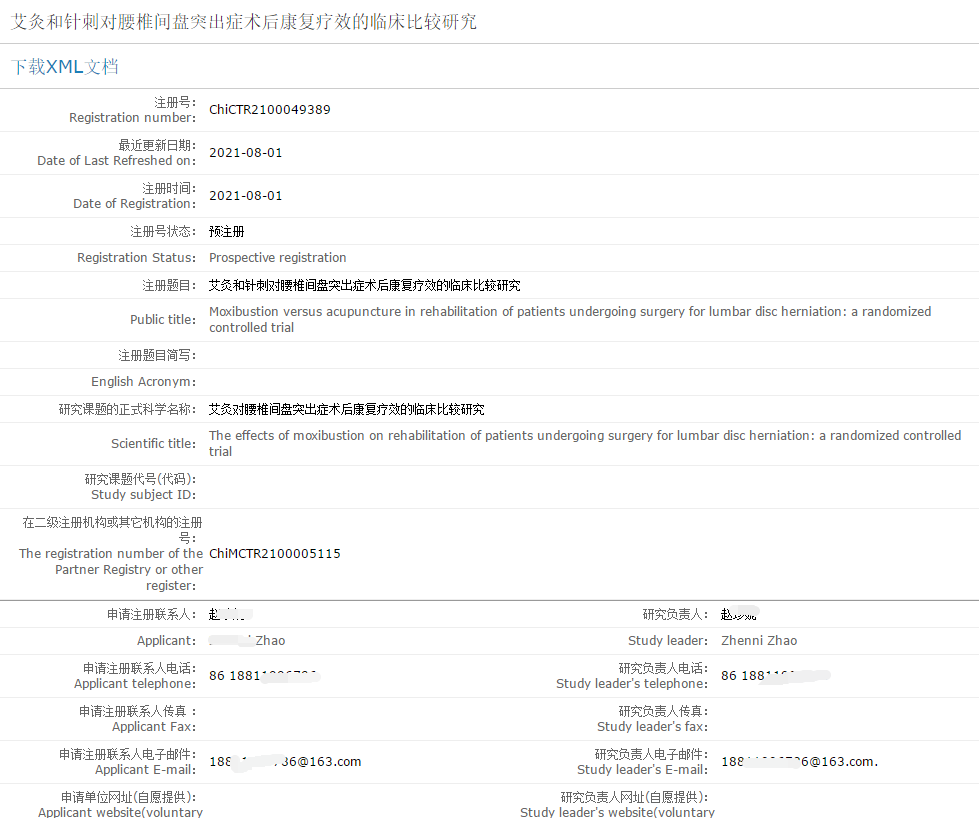Viewport: 979px width, 818px height.
Task: Click the Prospective registration value
Action: (x=277, y=258)
